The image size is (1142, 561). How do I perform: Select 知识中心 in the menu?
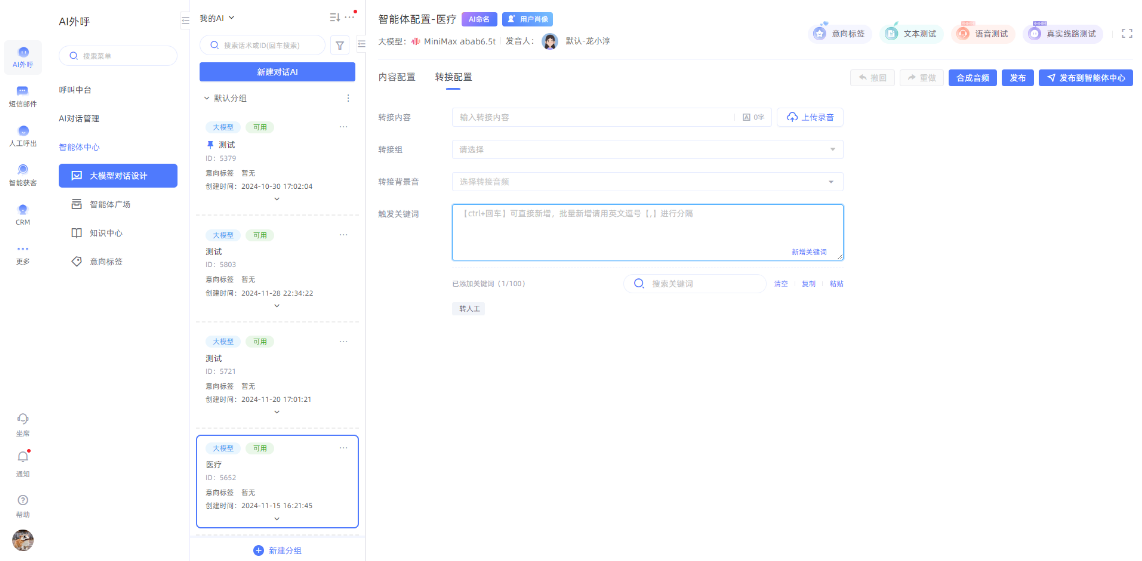coord(106,233)
